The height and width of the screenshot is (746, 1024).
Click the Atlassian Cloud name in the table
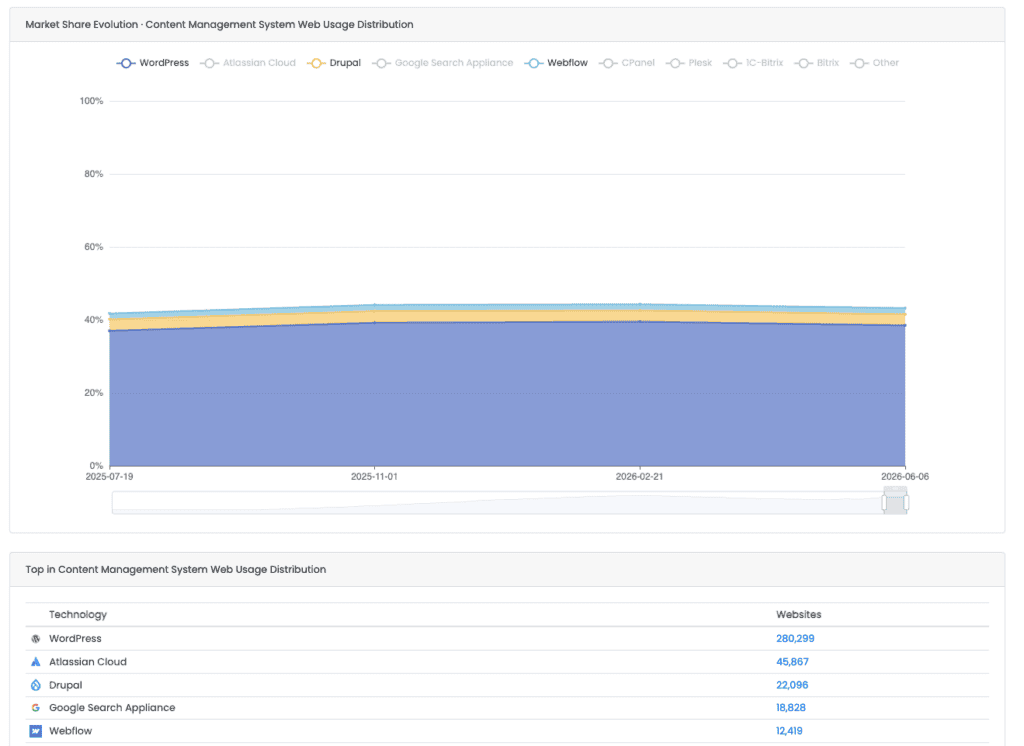[x=88, y=662]
